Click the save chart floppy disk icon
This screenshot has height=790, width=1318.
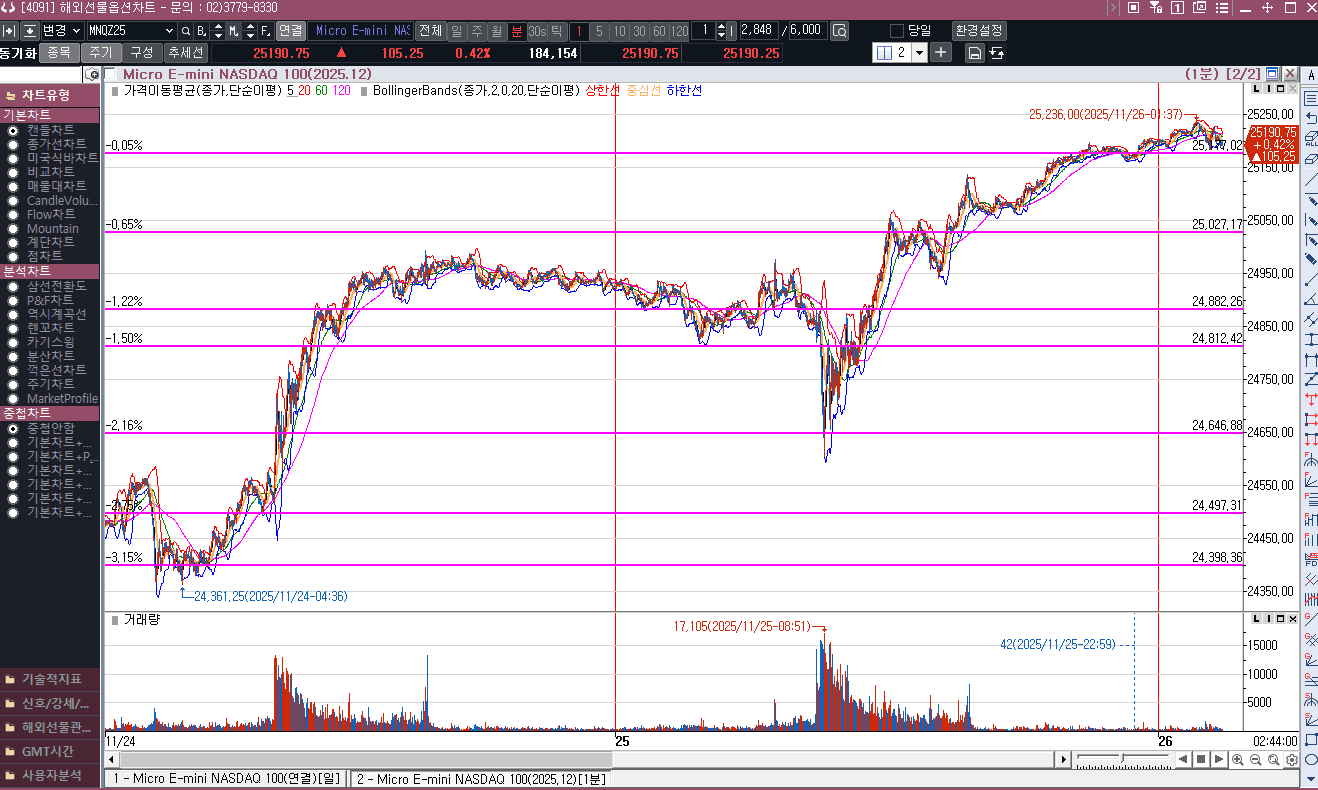(x=974, y=53)
